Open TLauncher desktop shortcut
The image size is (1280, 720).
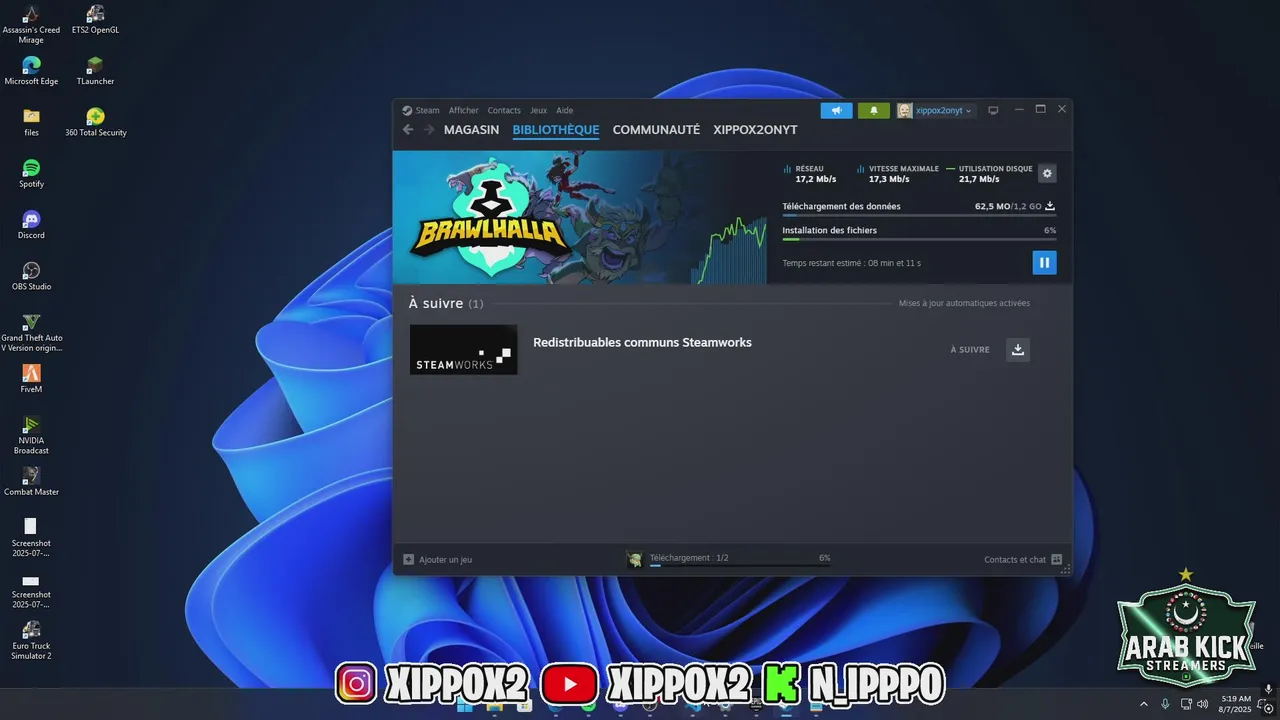pyautogui.click(x=95, y=71)
